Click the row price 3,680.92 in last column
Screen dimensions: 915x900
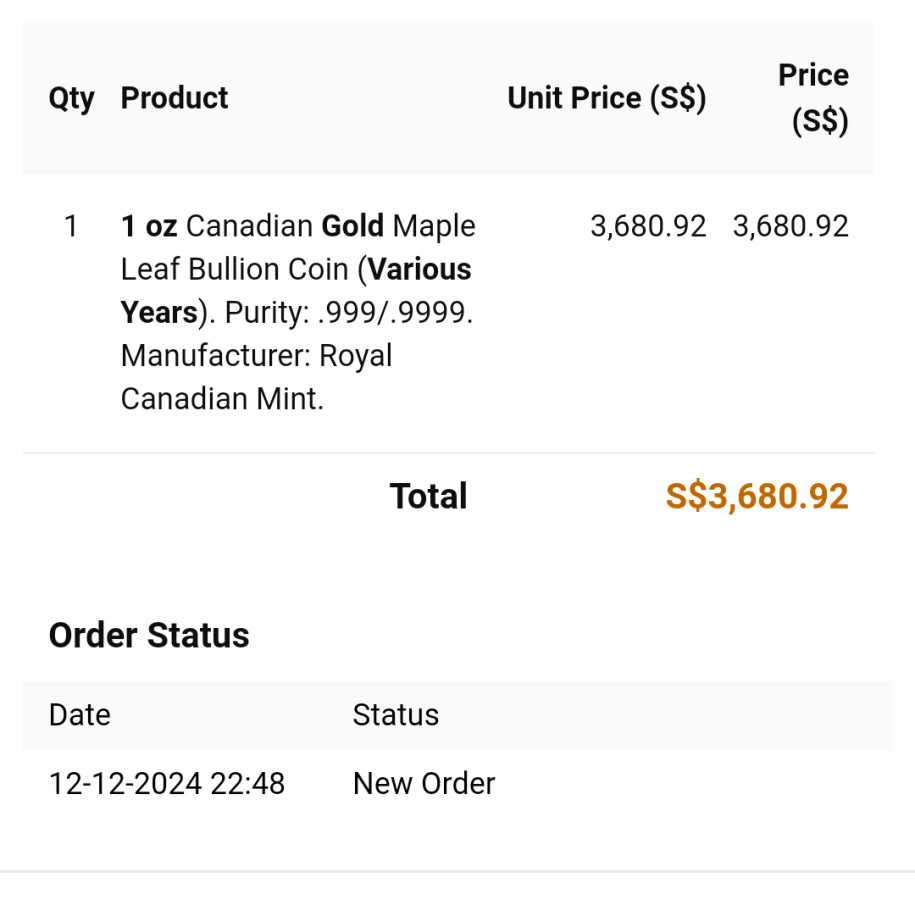(790, 226)
